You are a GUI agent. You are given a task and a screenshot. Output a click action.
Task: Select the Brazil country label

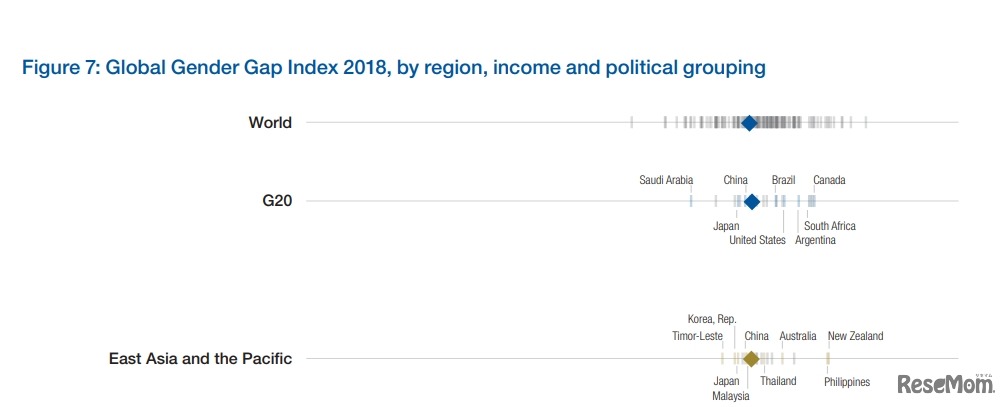pos(783,181)
